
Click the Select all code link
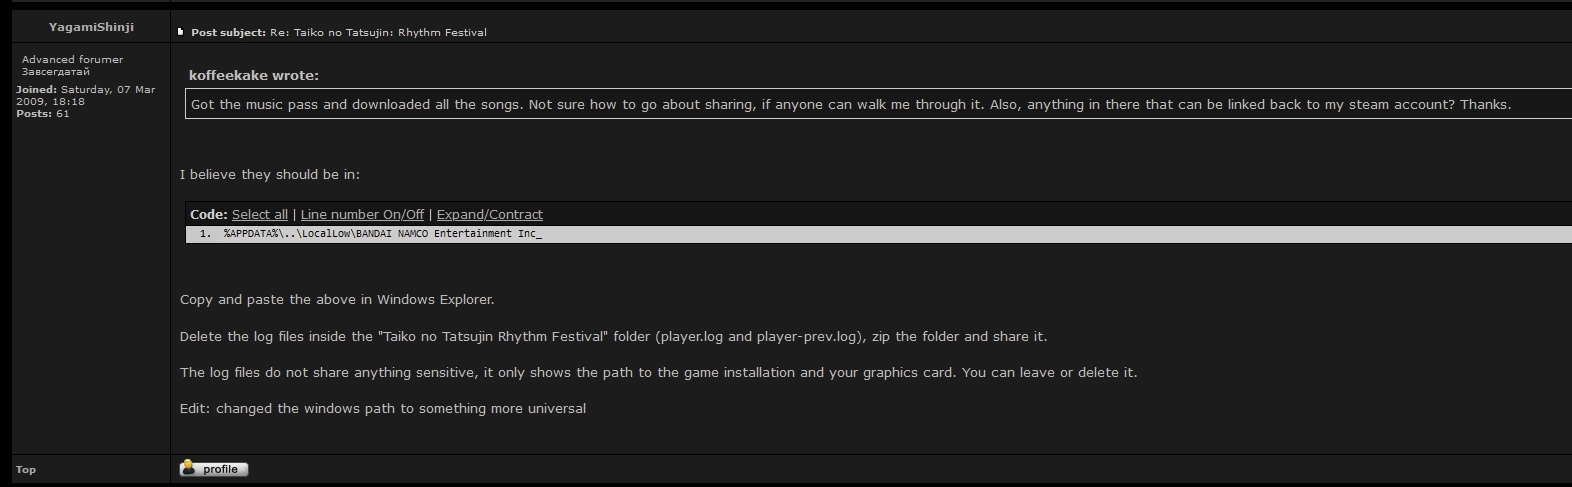pos(260,215)
